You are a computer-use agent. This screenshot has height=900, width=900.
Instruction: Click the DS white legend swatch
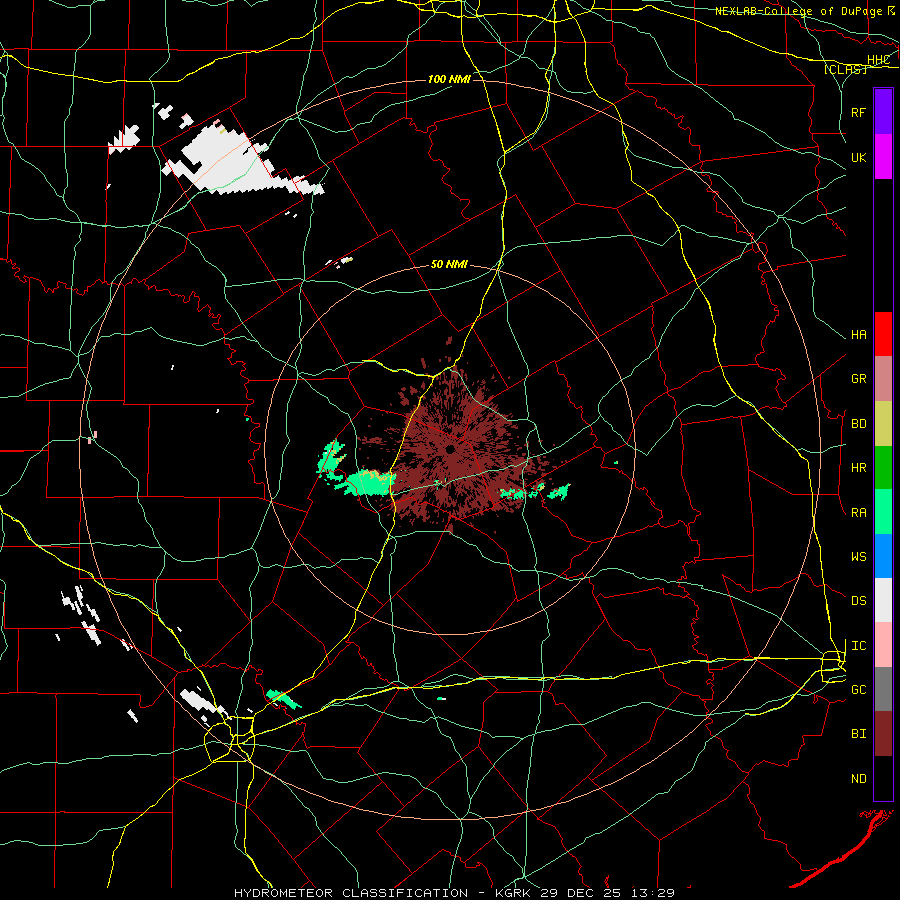[883, 600]
